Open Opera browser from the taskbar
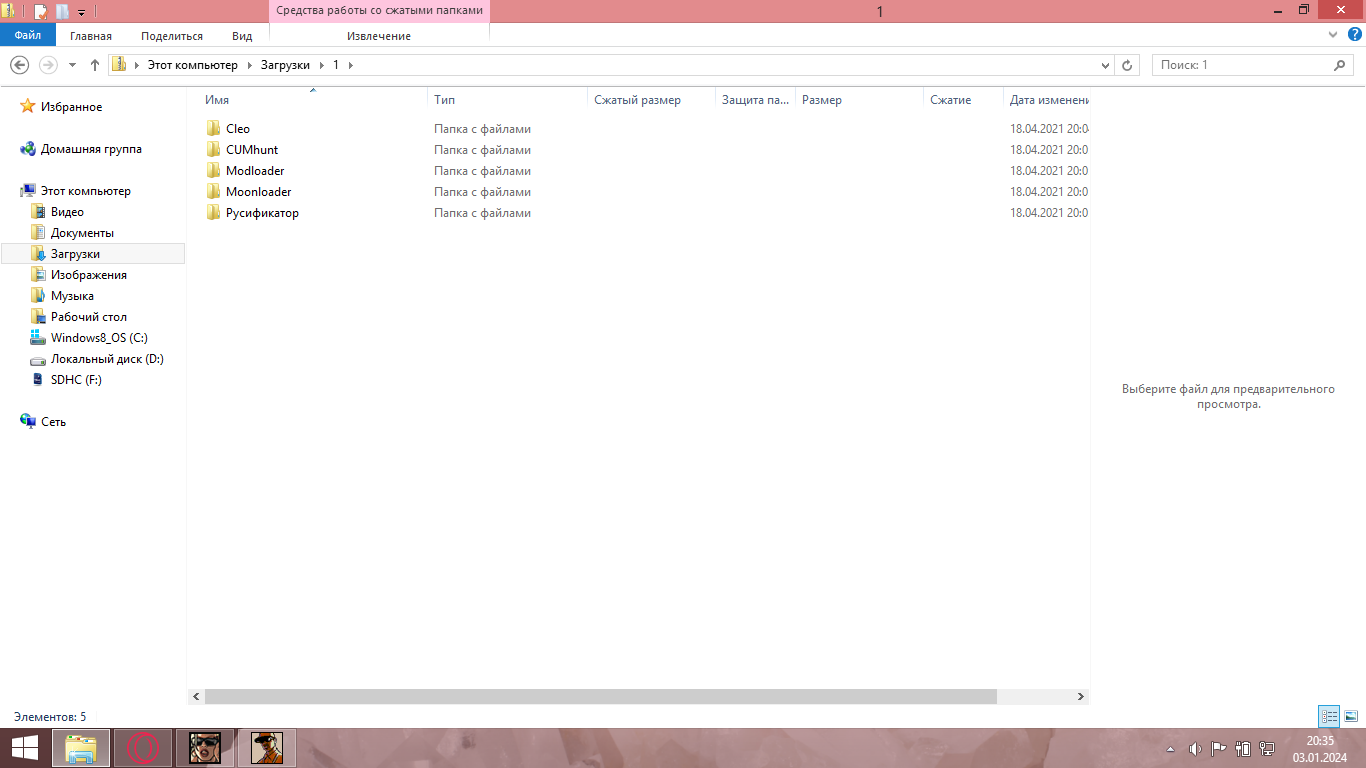The image size is (1366, 768). [144, 747]
